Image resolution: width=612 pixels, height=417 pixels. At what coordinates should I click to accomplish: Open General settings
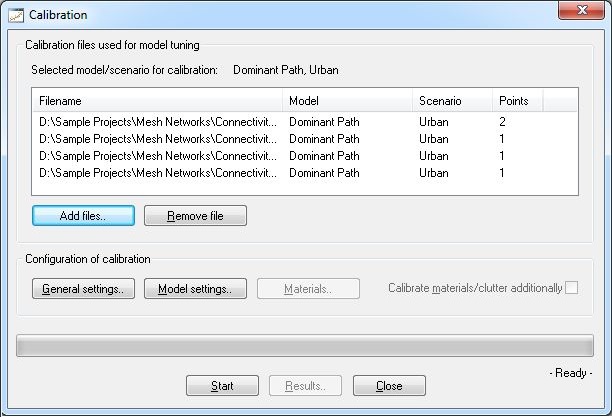tap(83, 289)
